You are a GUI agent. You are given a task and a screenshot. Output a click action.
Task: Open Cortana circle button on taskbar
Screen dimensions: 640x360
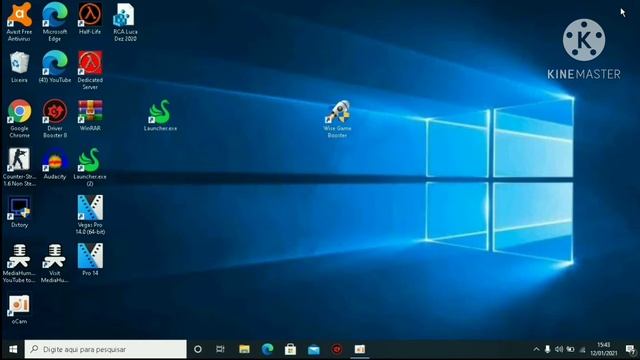(x=198, y=349)
